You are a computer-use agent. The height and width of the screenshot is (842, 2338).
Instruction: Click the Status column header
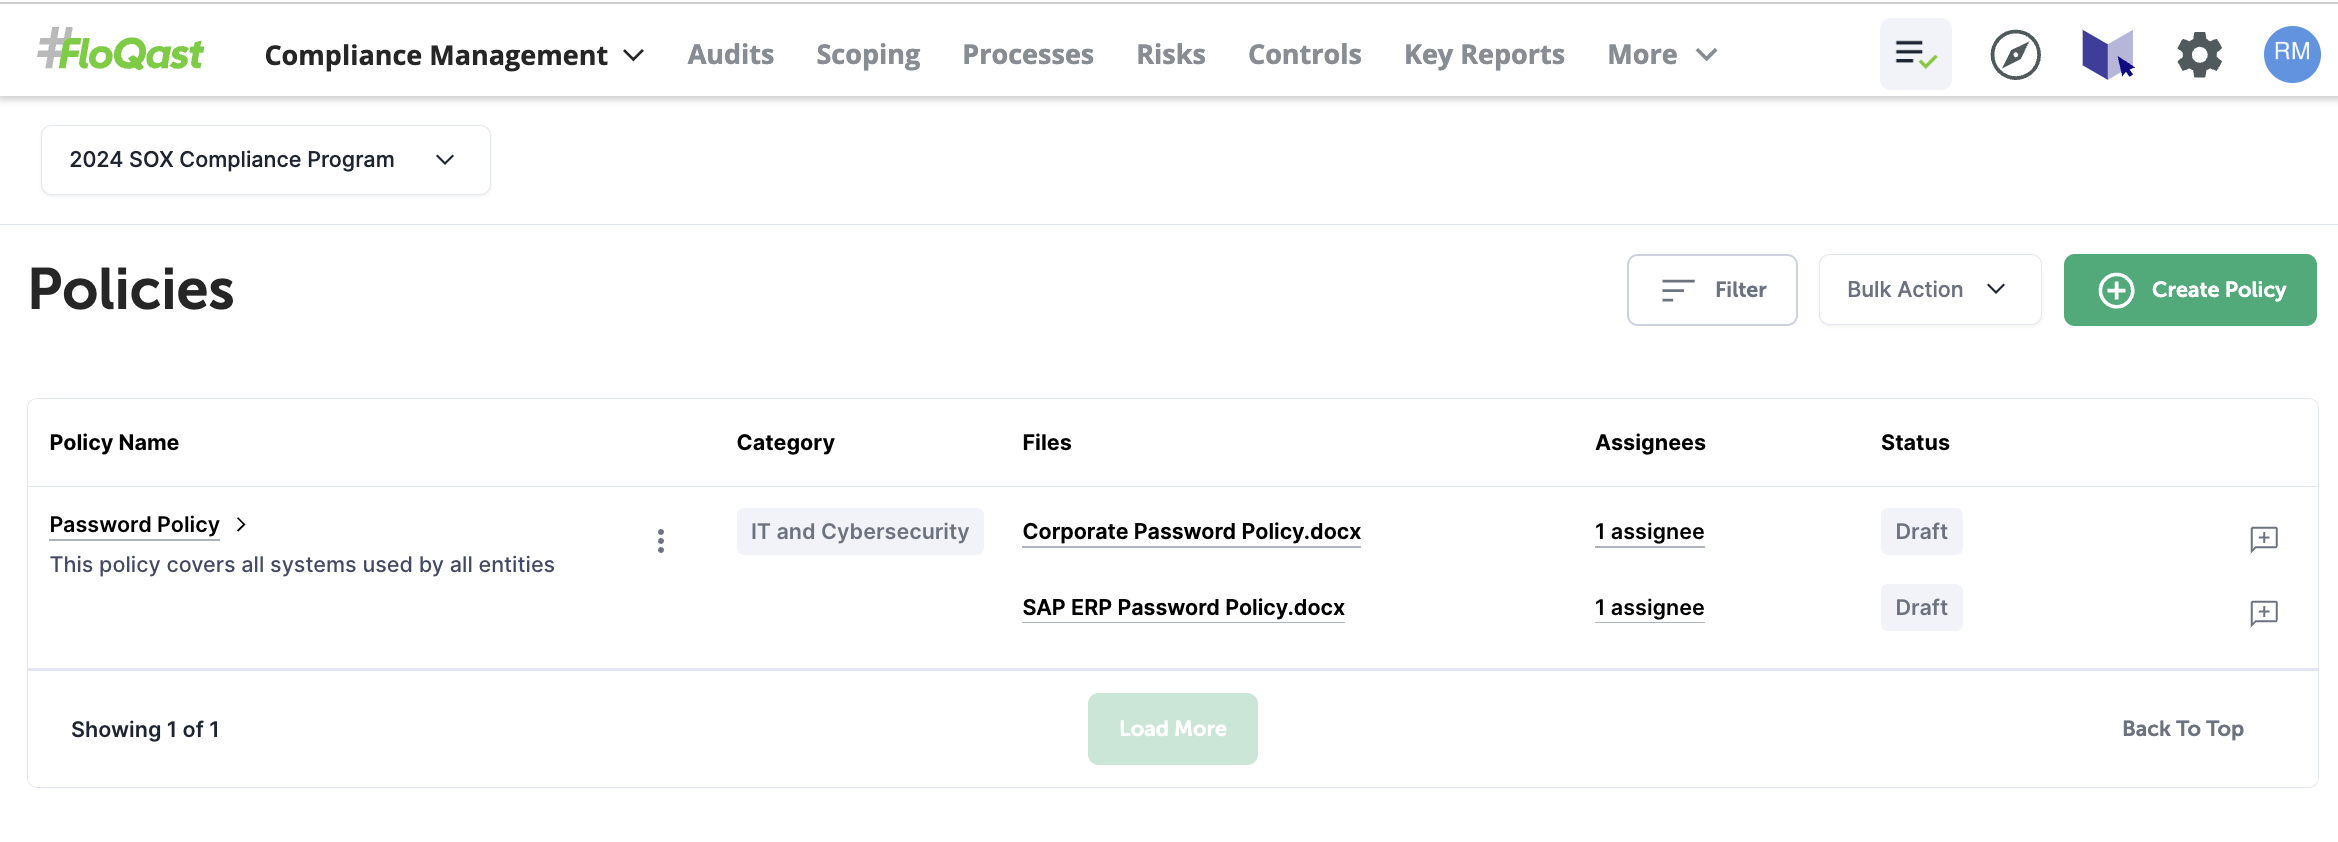tap(1915, 443)
